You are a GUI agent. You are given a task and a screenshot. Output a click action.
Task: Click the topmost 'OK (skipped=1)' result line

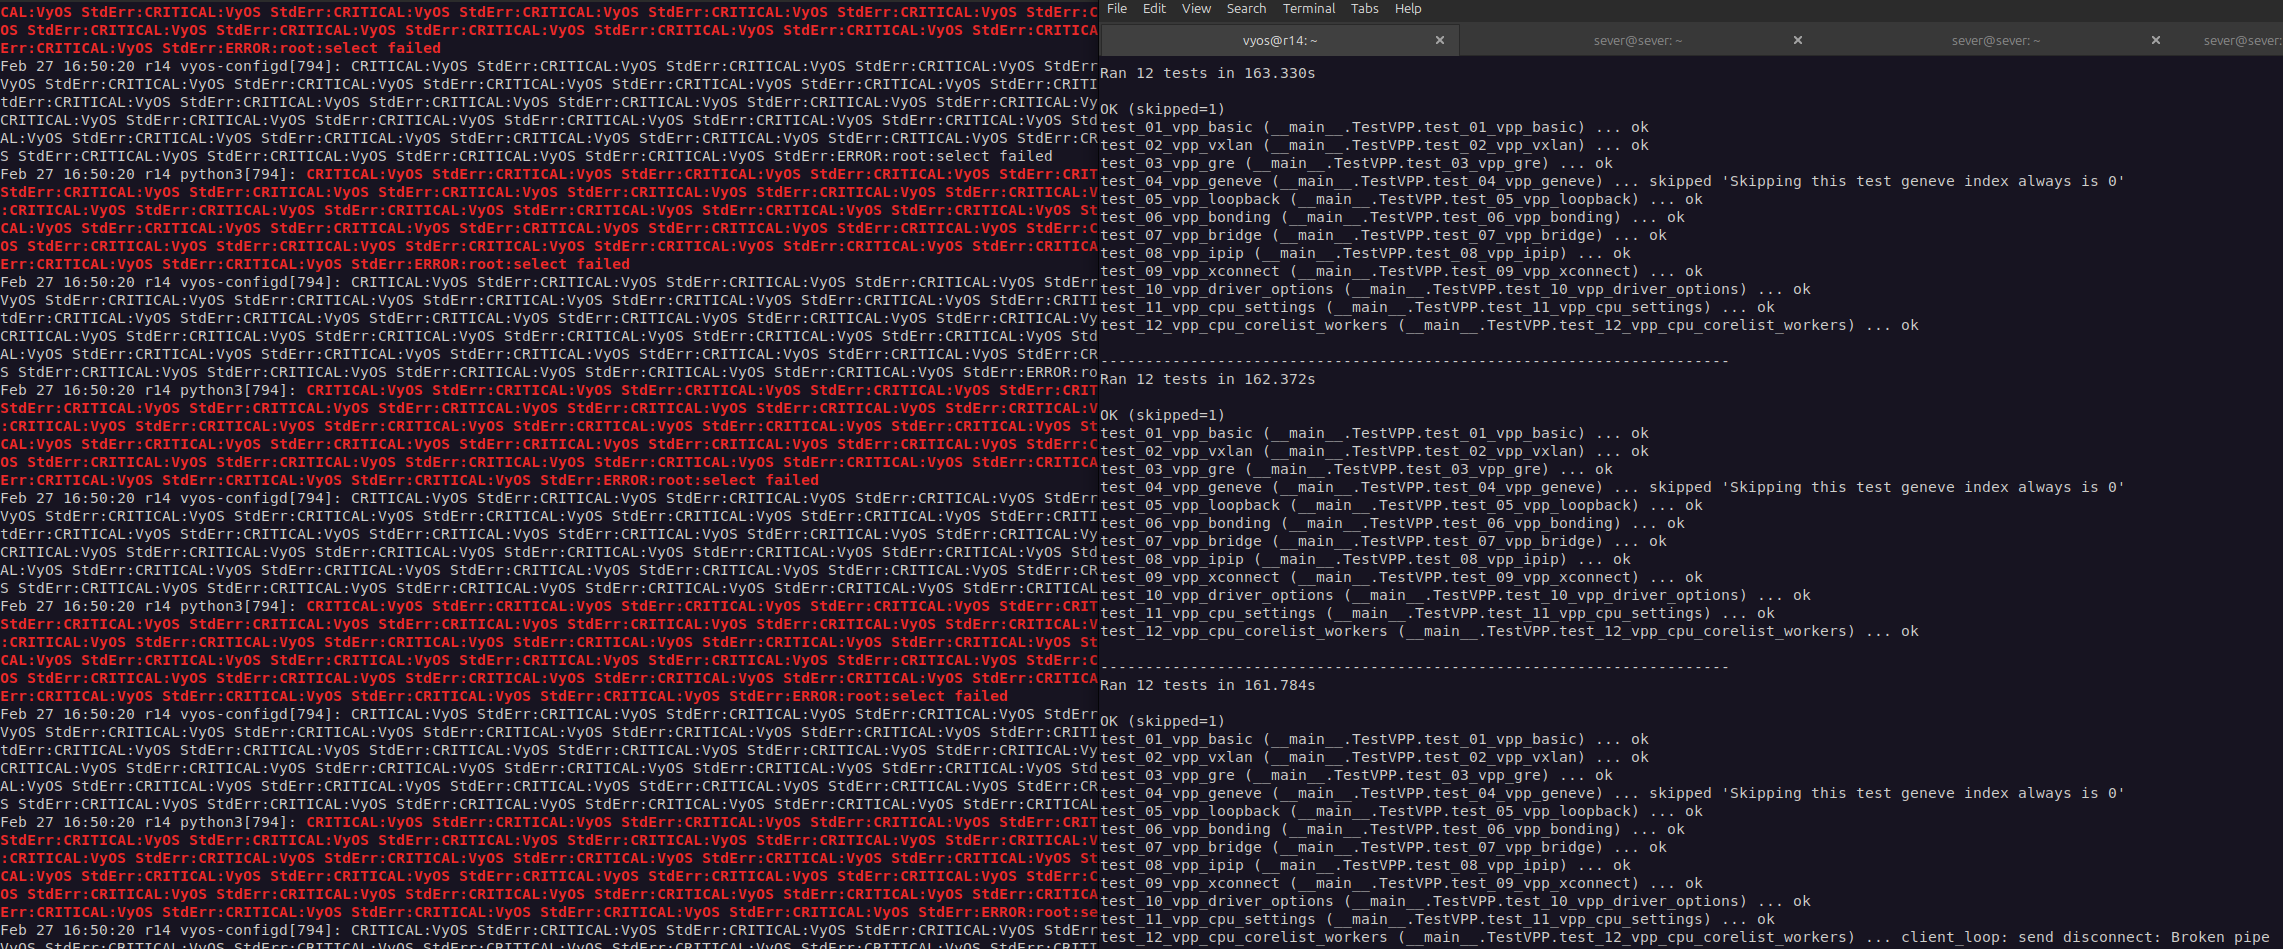click(1161, 110)
